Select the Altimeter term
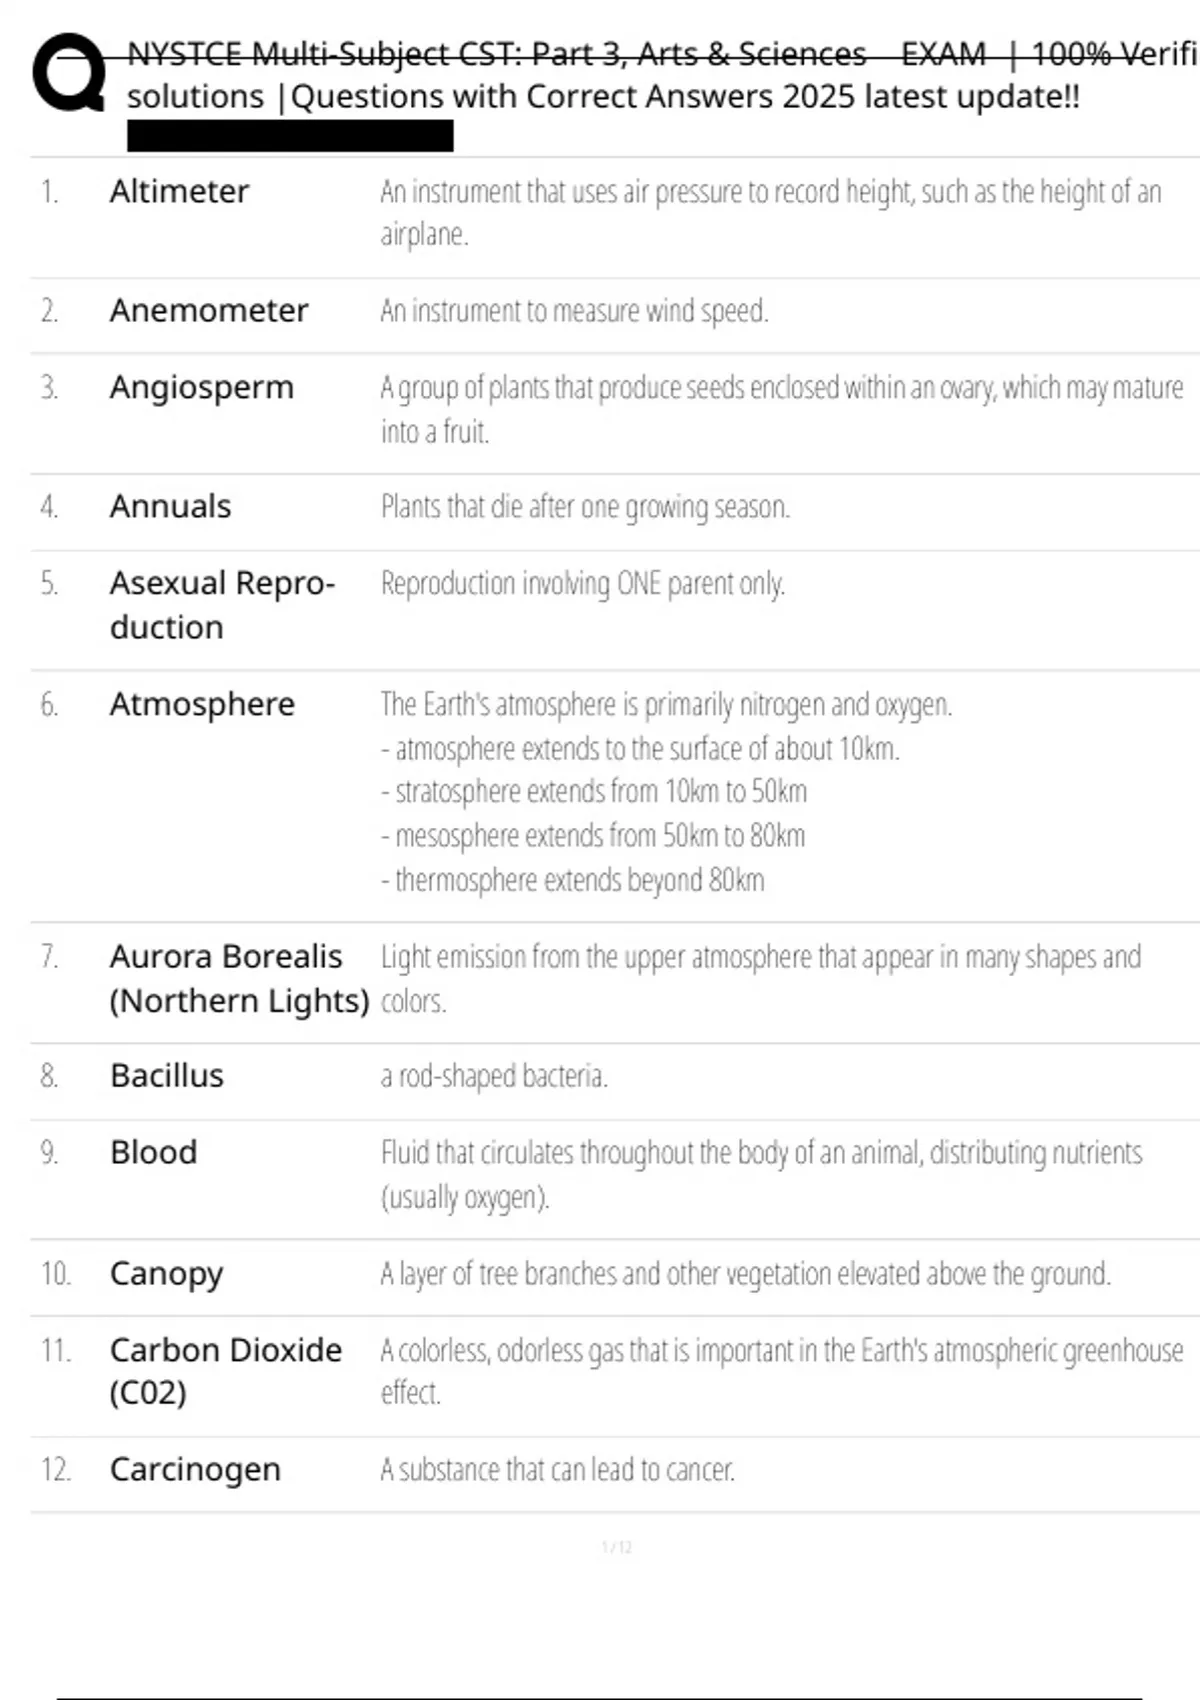 tap(179, 191)
